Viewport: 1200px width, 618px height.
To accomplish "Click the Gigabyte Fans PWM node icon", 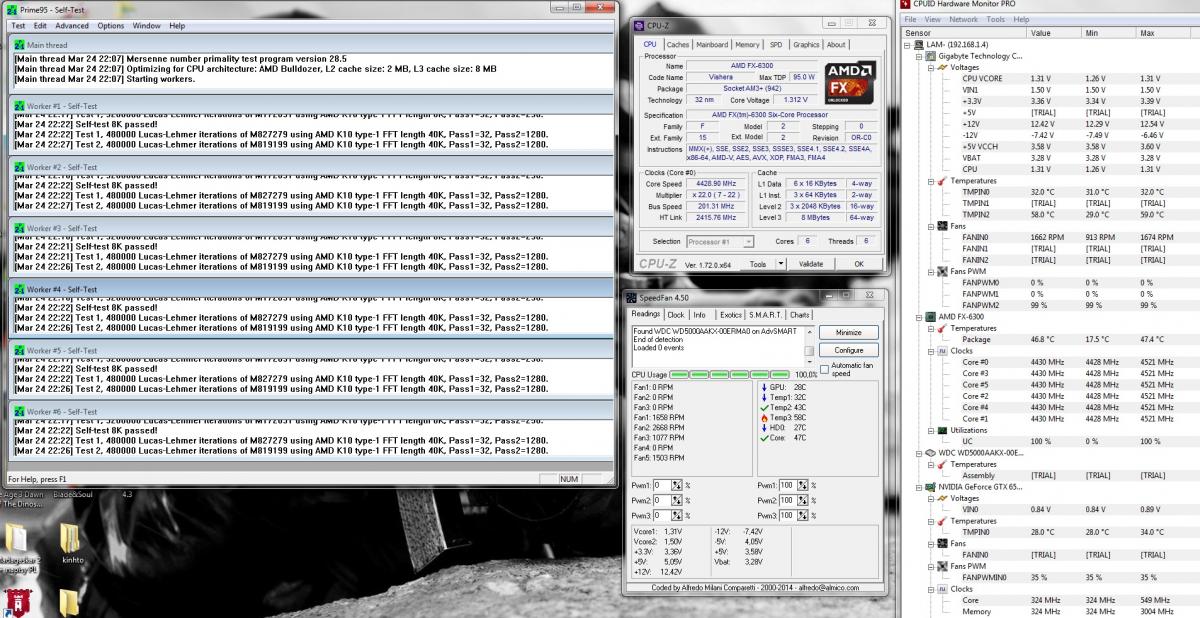I will (x=942, y=272).
